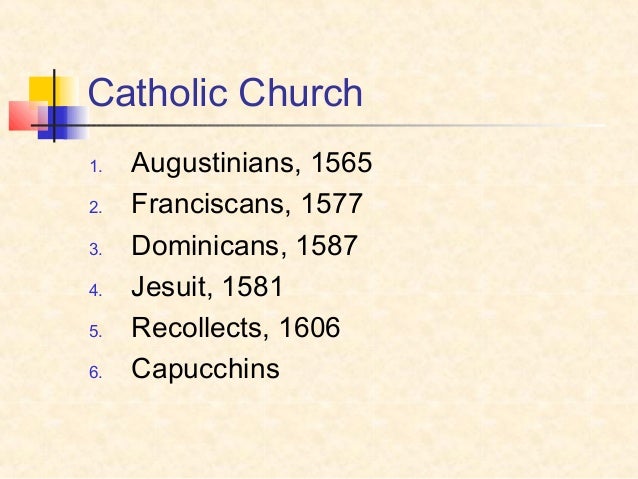
Task: Click the year 1565 text
Action: [x=342, y=162]
